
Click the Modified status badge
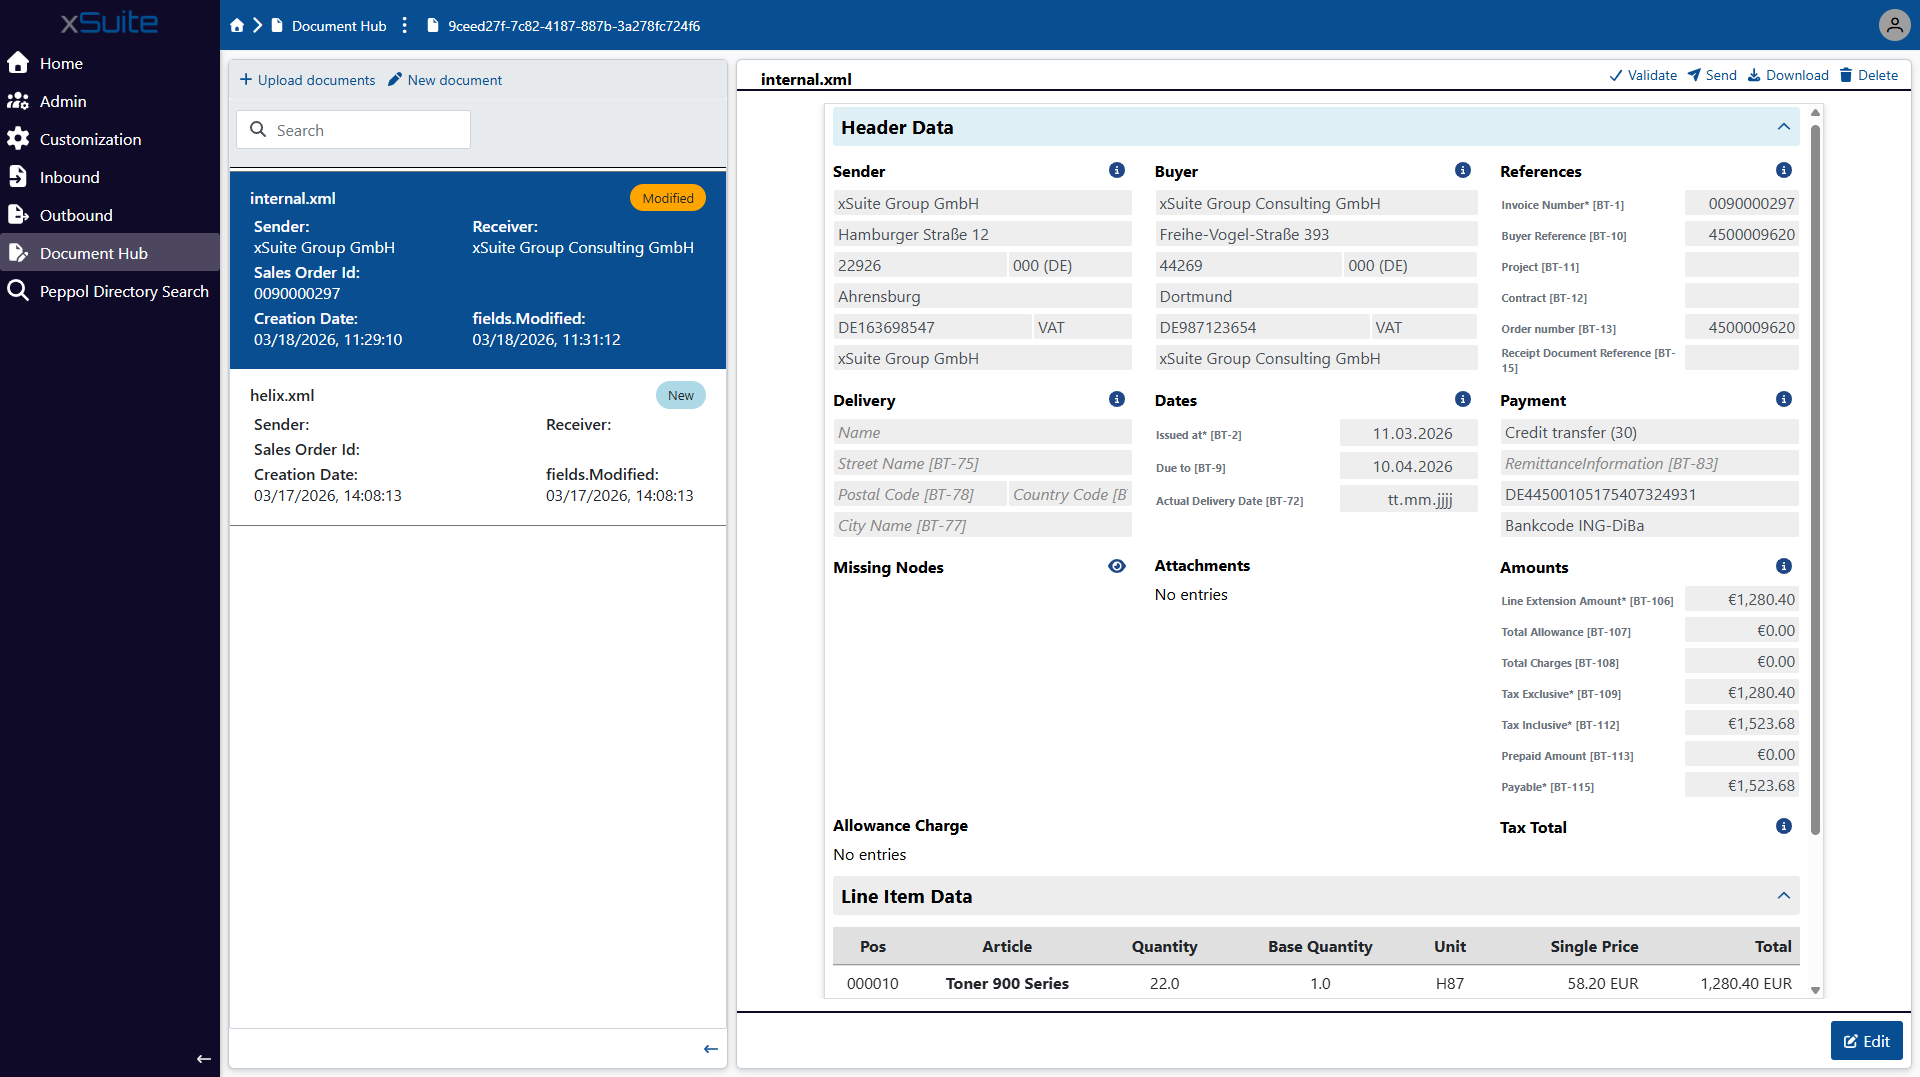668,198
